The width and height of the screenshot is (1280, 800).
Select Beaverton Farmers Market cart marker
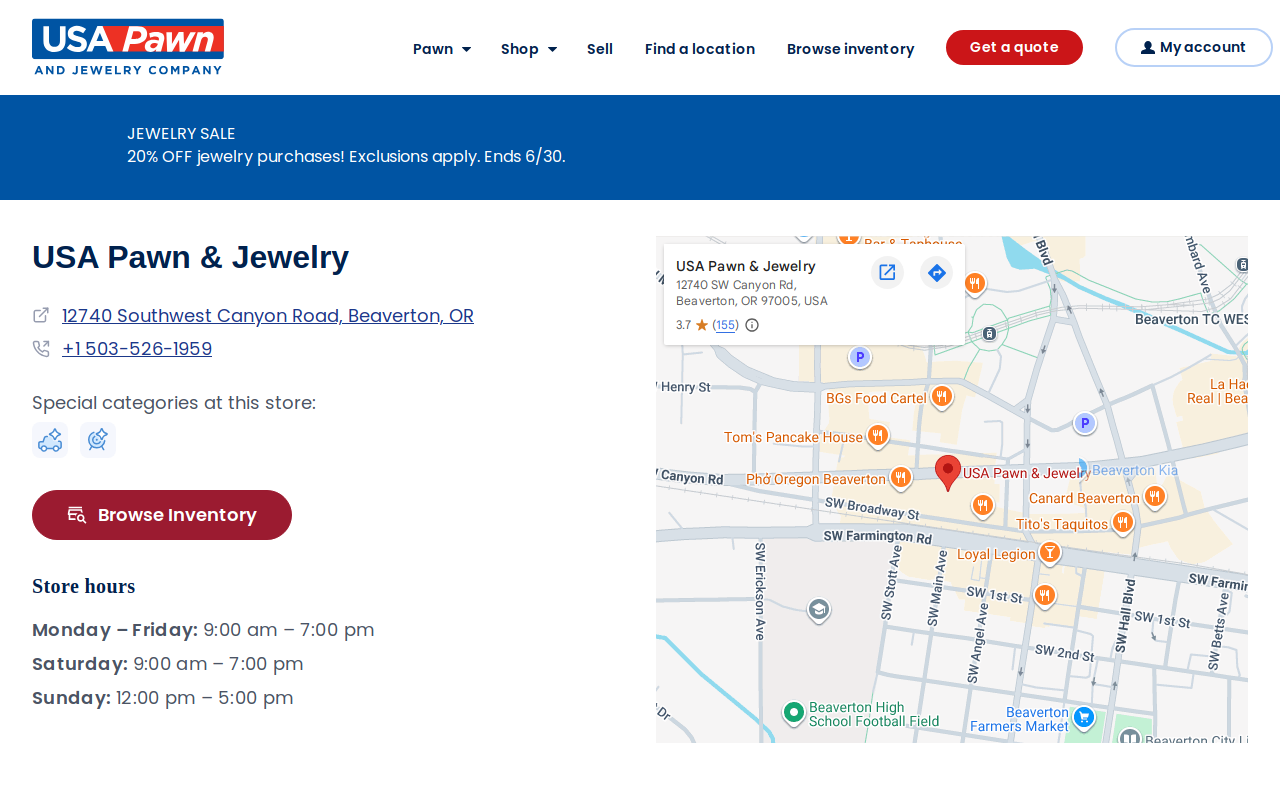pyautogui.click(x=1083, y=717)
